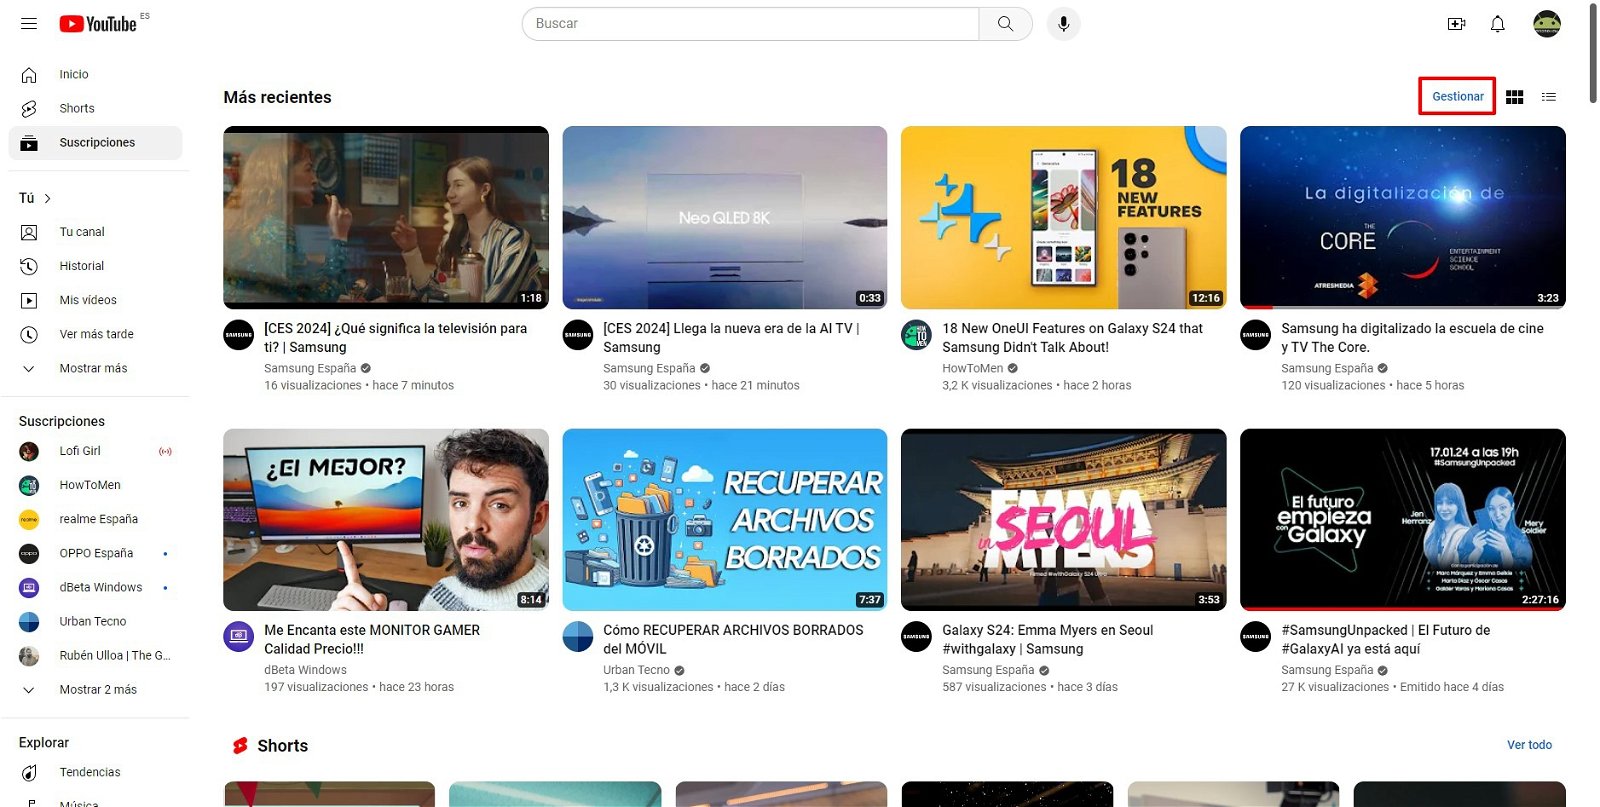
Task: Open dBeta Windows subscription in sidebar
Action: point(95,587)
